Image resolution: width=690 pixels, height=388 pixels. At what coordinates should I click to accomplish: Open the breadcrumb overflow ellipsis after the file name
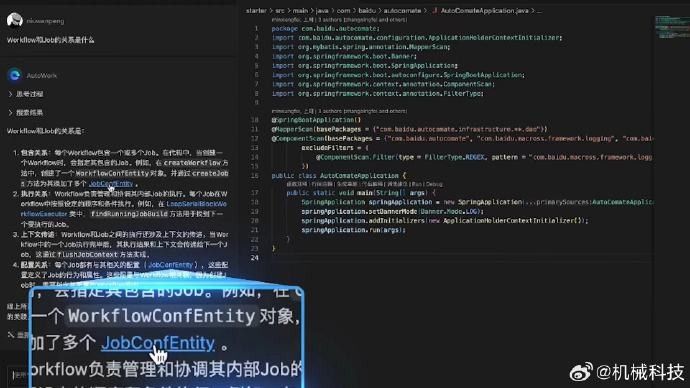click(539, 11)
